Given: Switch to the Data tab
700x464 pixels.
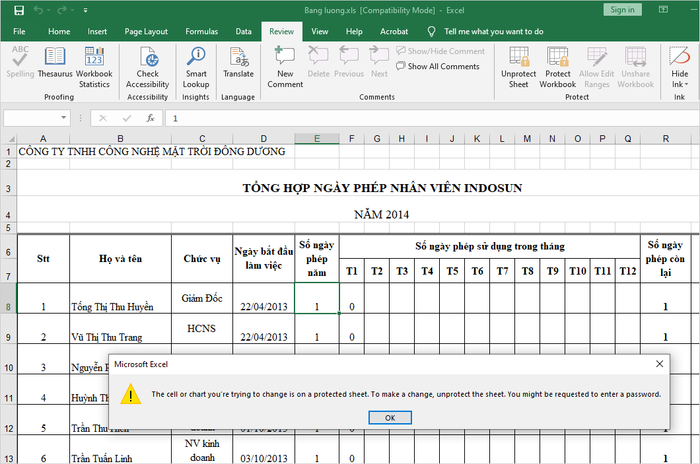Looking at the screenshot, I should tap(243, 31).
